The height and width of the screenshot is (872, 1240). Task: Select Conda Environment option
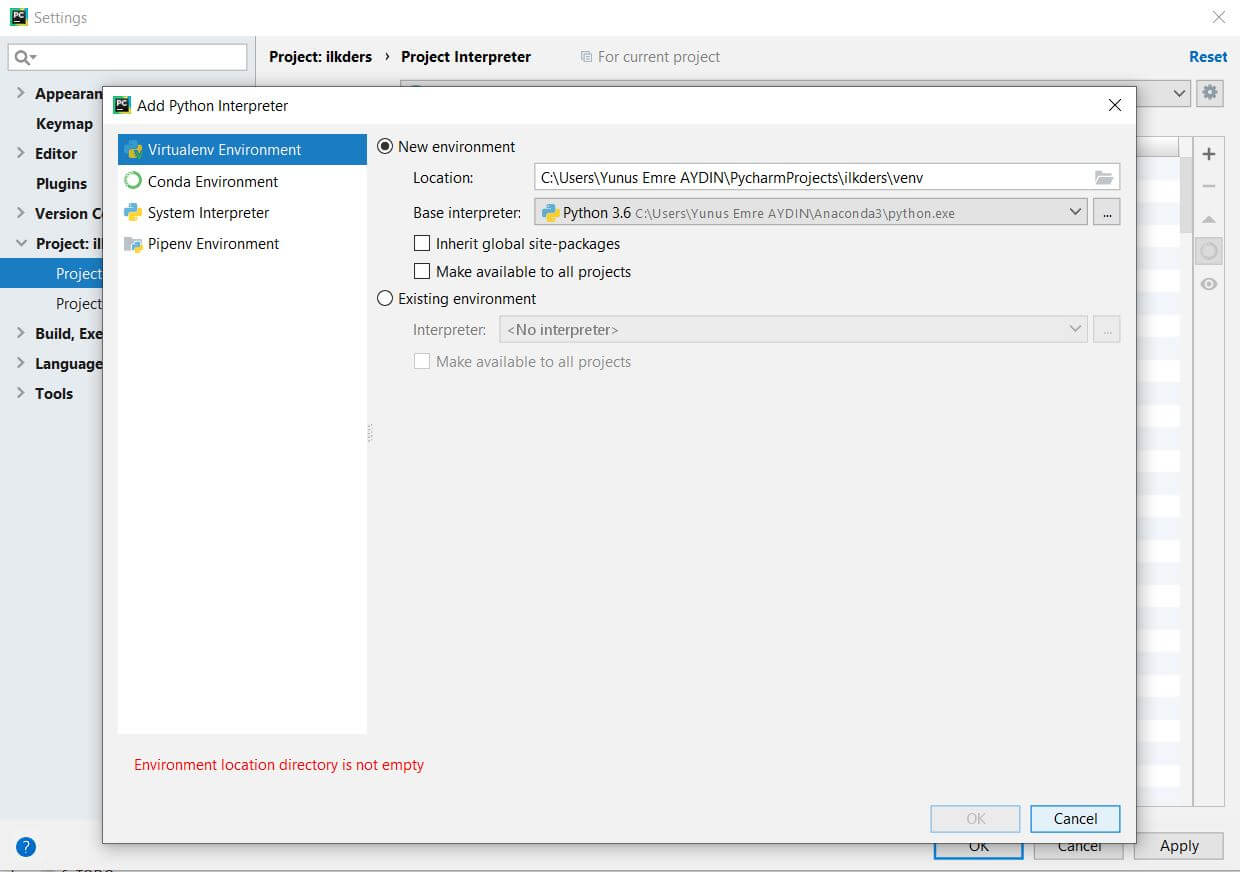point(242,181)
